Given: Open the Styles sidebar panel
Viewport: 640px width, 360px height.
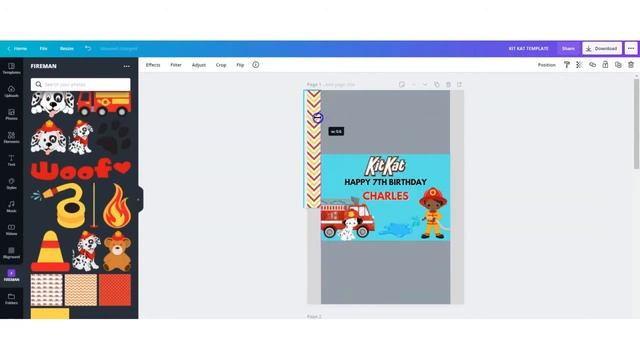Looking at the screenshot, I should click(x=11, y=183).
